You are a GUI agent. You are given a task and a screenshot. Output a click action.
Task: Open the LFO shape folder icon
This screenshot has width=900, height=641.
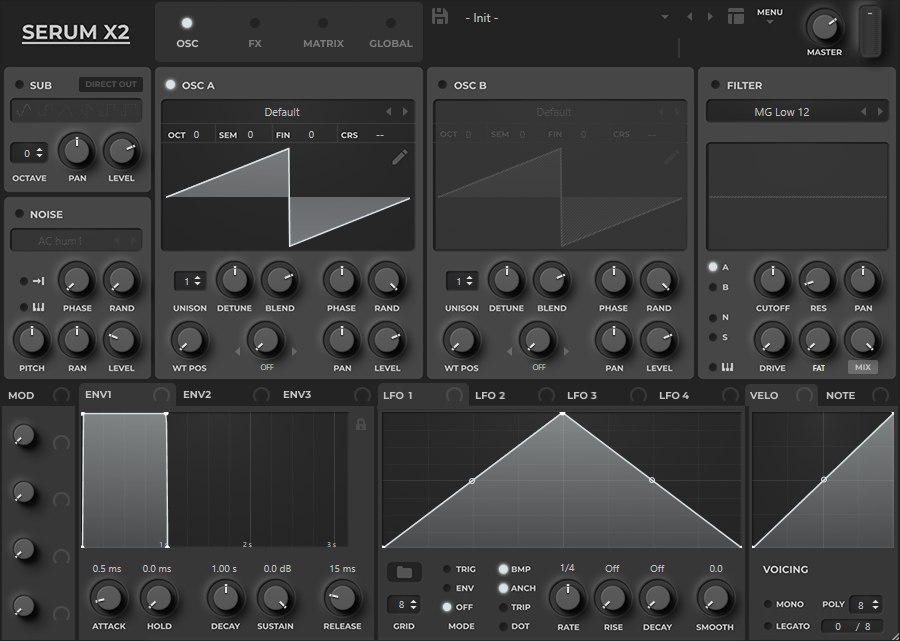tap(404, 572)
